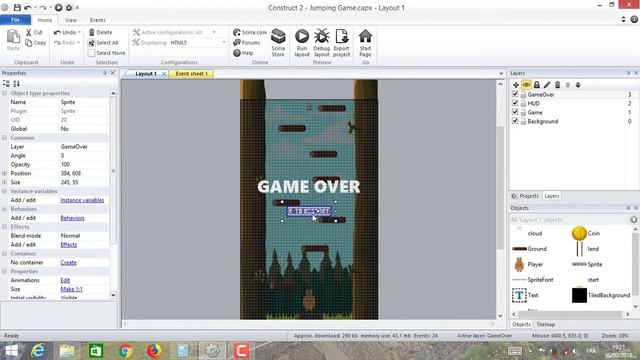Click the Make 1:1 size link
640x360 pixels.
(x=71, y=289)
